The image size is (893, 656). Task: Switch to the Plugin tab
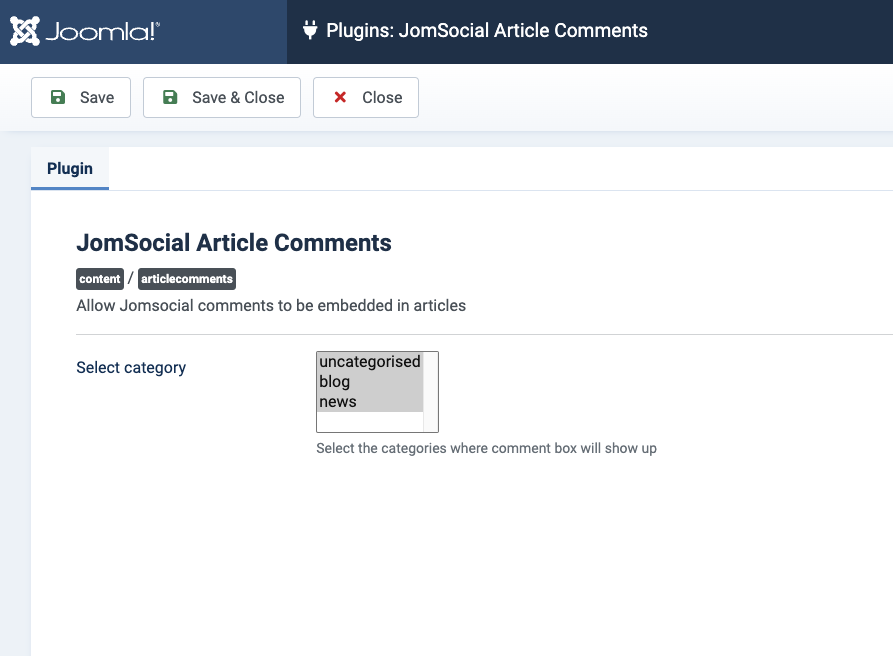(x=70, y=168)
